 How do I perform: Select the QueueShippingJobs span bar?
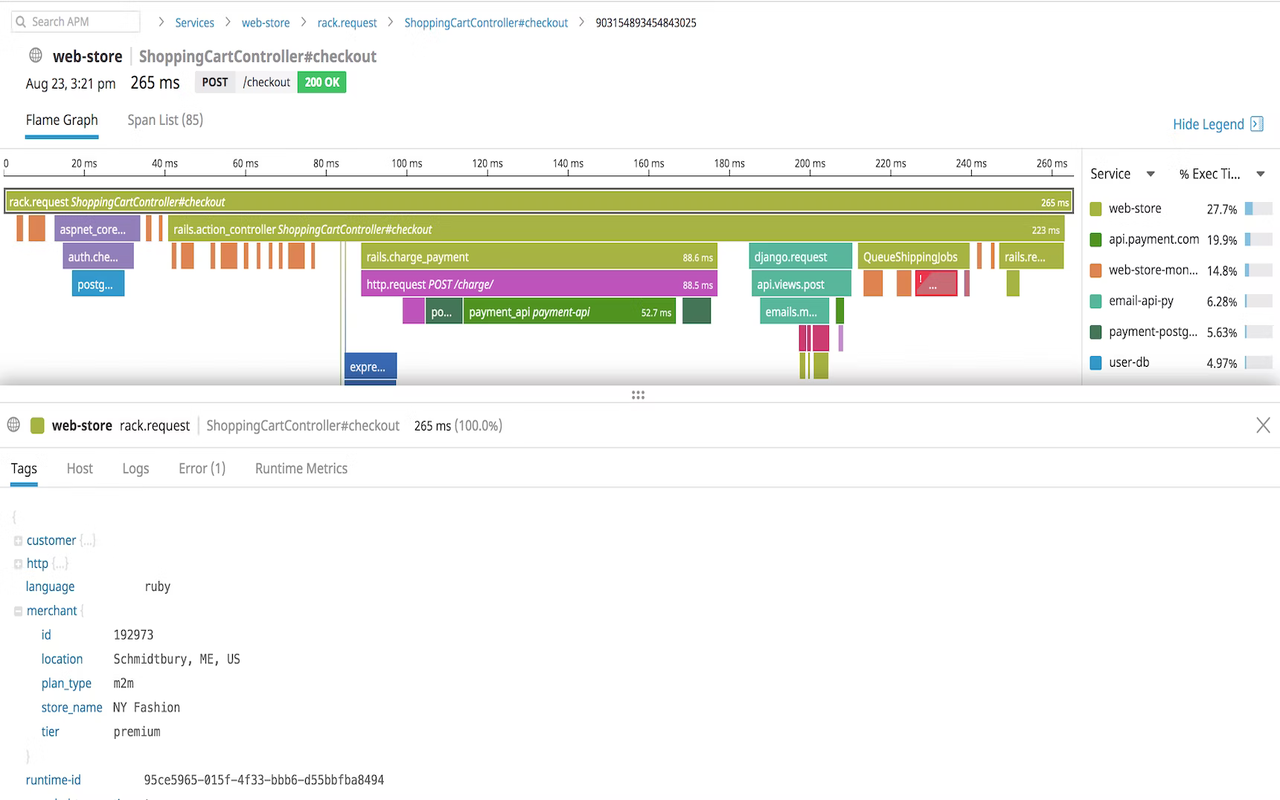click(913, 257)
